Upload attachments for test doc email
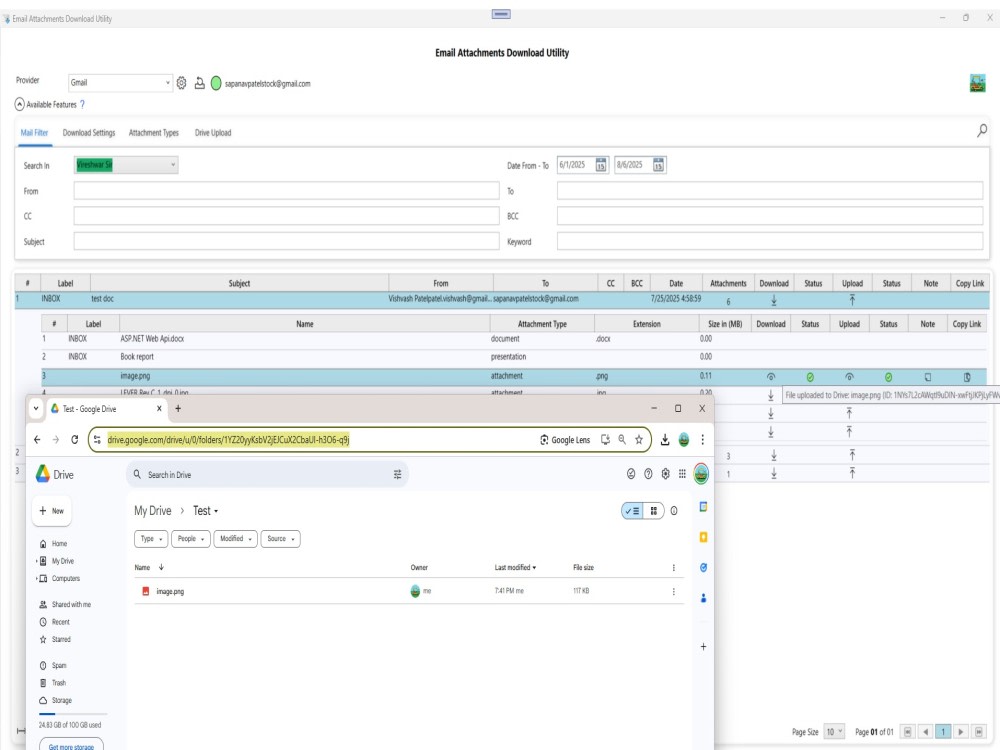Image resolution: width=1000 pixels, height=750 pixels. click(852, 300)
